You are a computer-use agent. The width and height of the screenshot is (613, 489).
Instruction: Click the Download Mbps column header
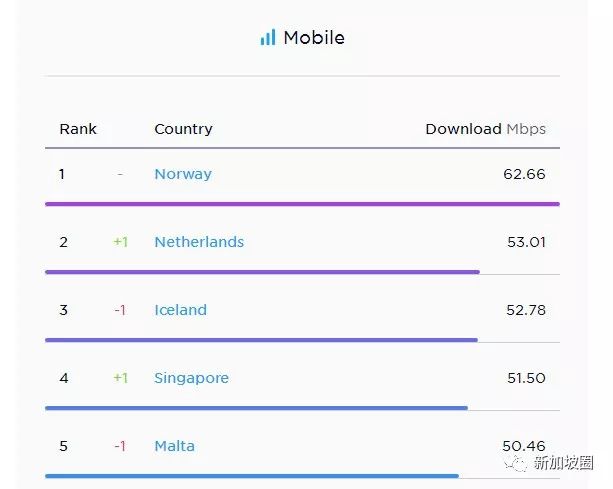pos(485,129)
